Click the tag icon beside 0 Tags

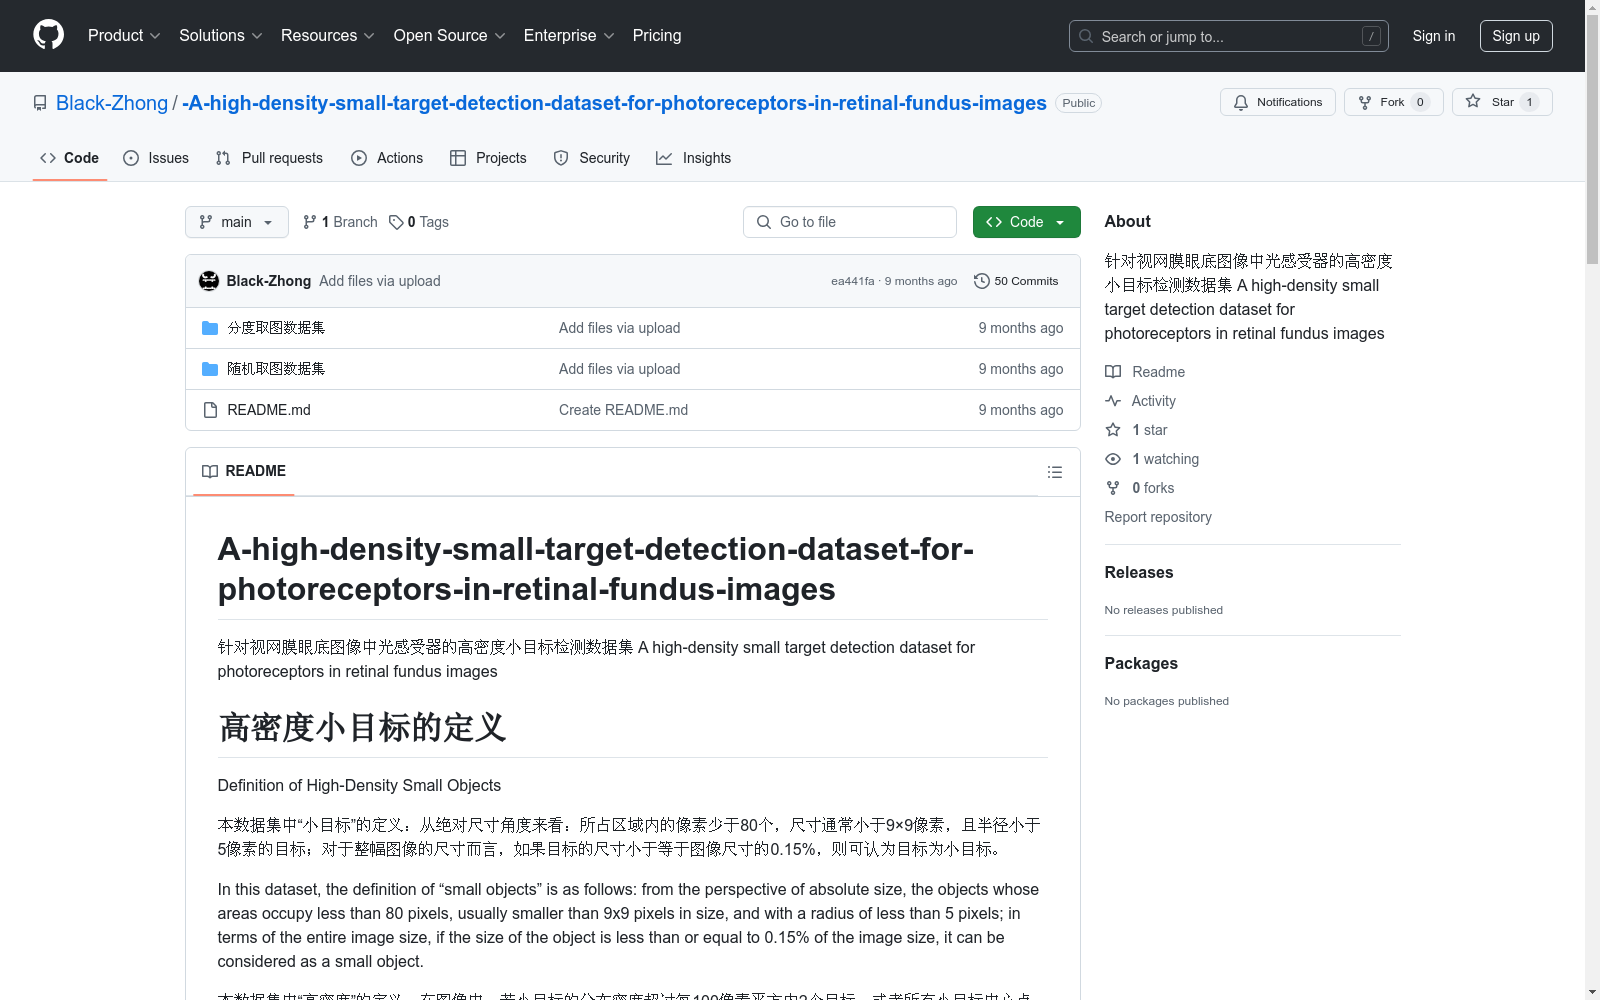click(396, 222)
